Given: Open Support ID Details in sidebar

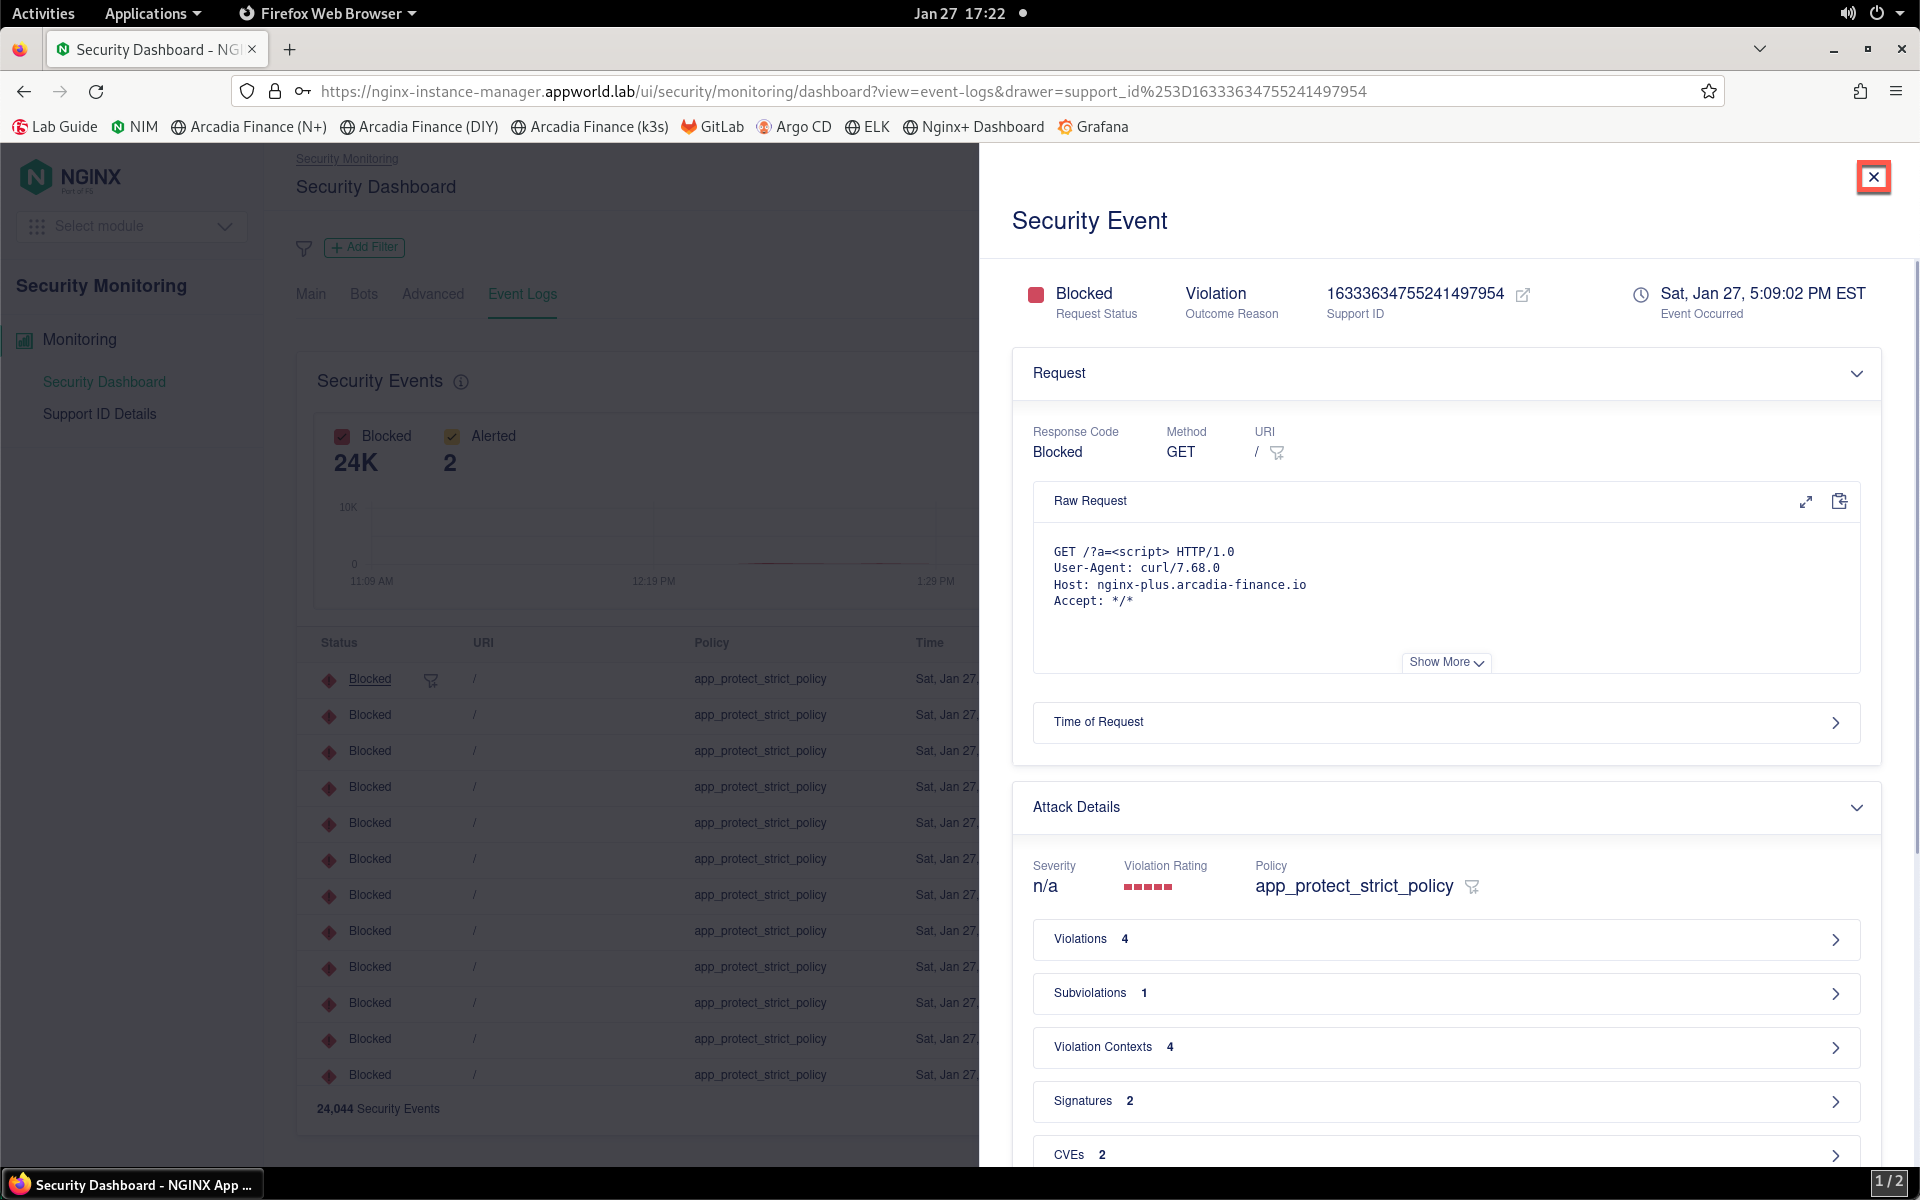Looking at the screenshot, I should [x=99, y=414].
